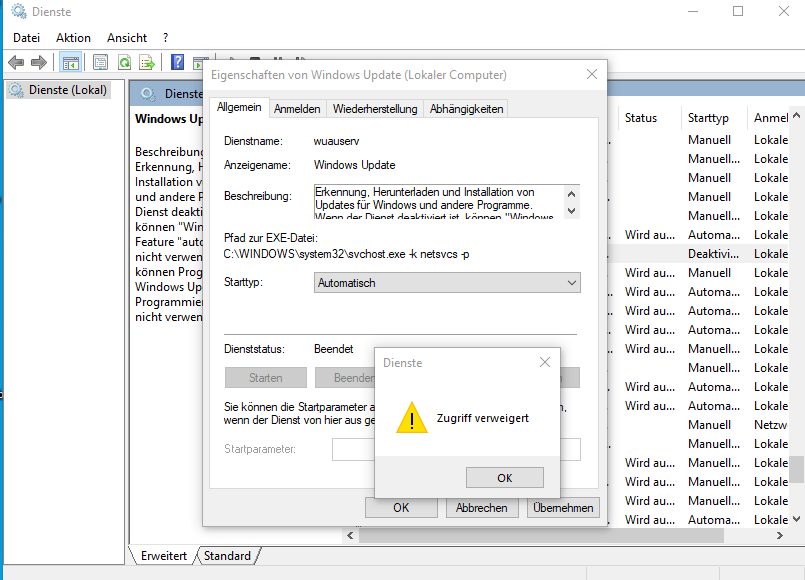Sort services by the Anmel... column header
The height and width of the screenshot is (580, 805).
(x=770, y=118)
